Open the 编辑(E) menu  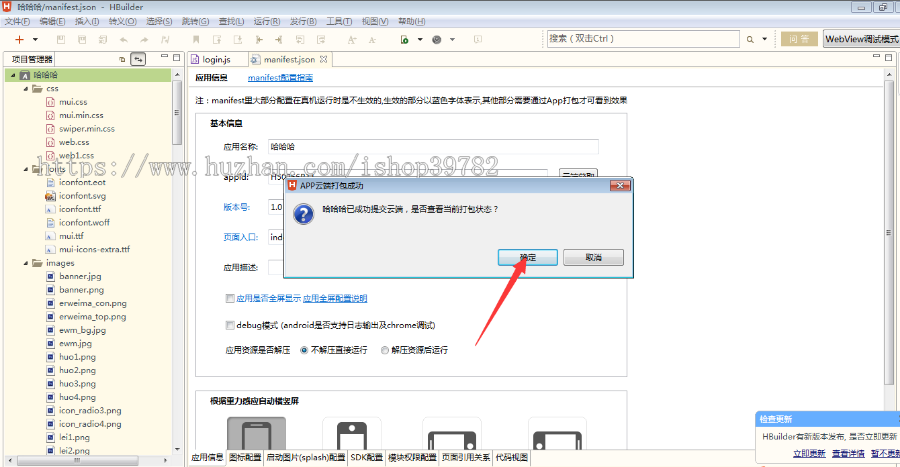pos(52,21)
